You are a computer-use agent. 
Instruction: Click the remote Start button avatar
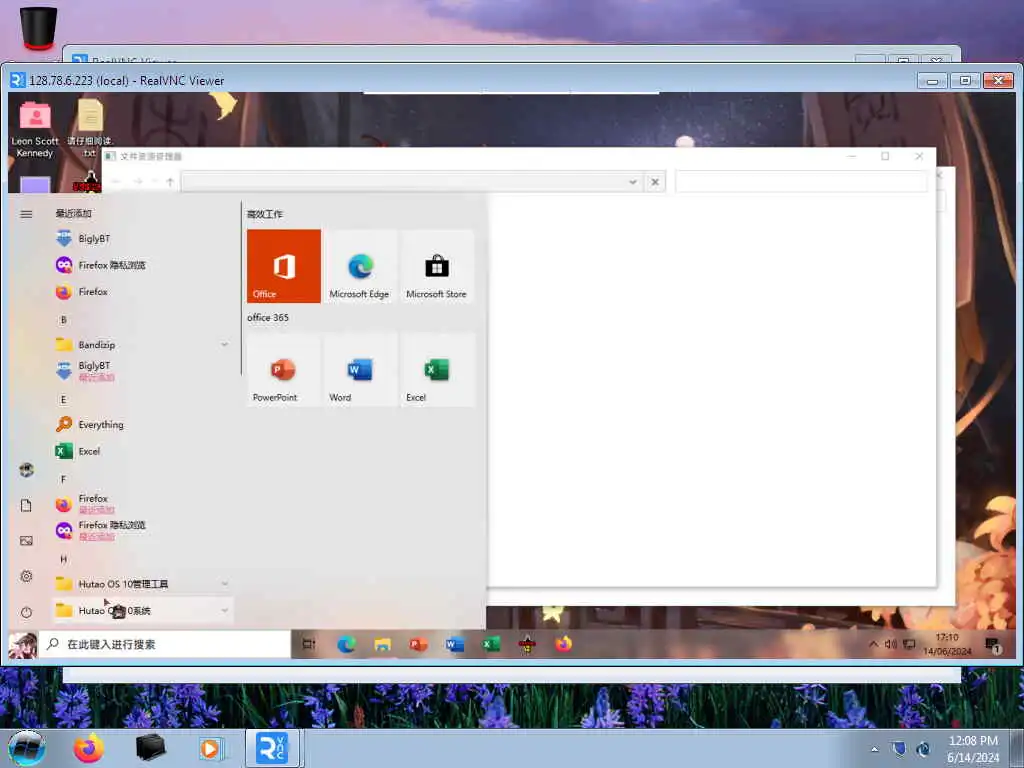23,645
